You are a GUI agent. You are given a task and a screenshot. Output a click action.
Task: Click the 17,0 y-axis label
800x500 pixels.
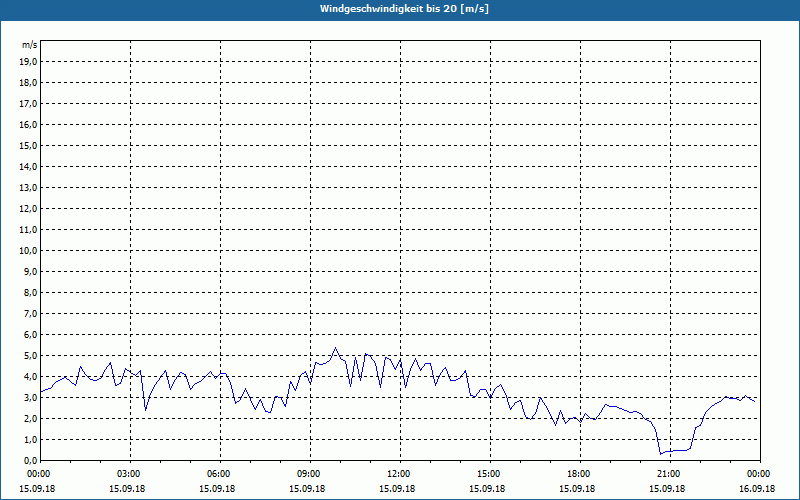click(x=28, y=104)
